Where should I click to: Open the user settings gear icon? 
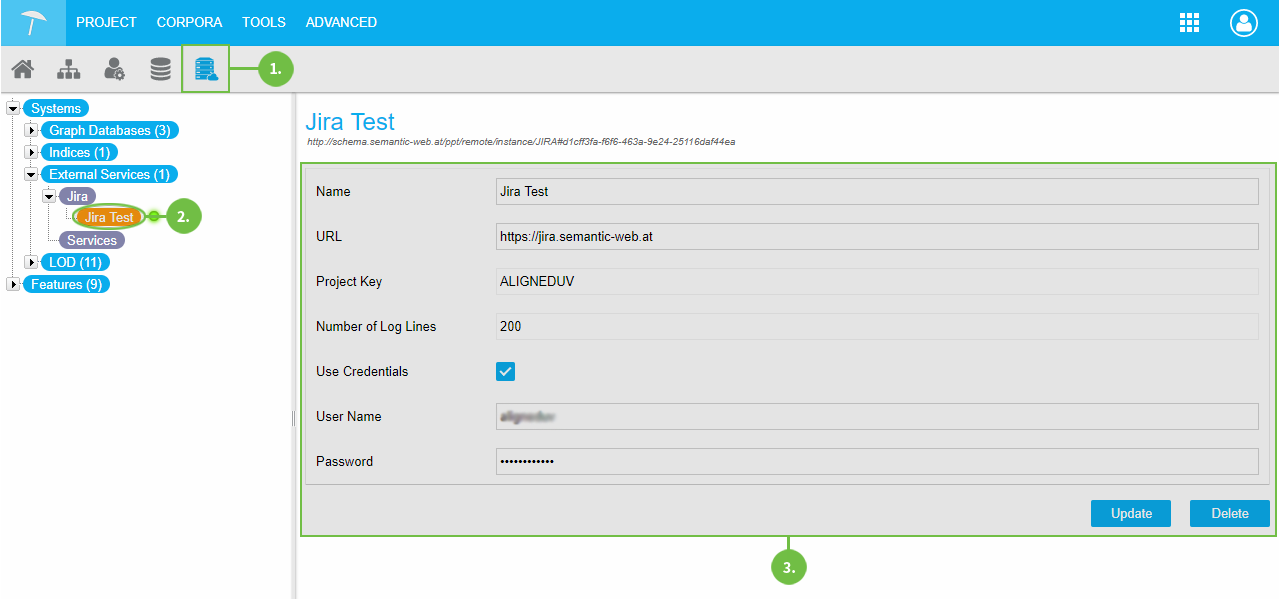(114, 69)
